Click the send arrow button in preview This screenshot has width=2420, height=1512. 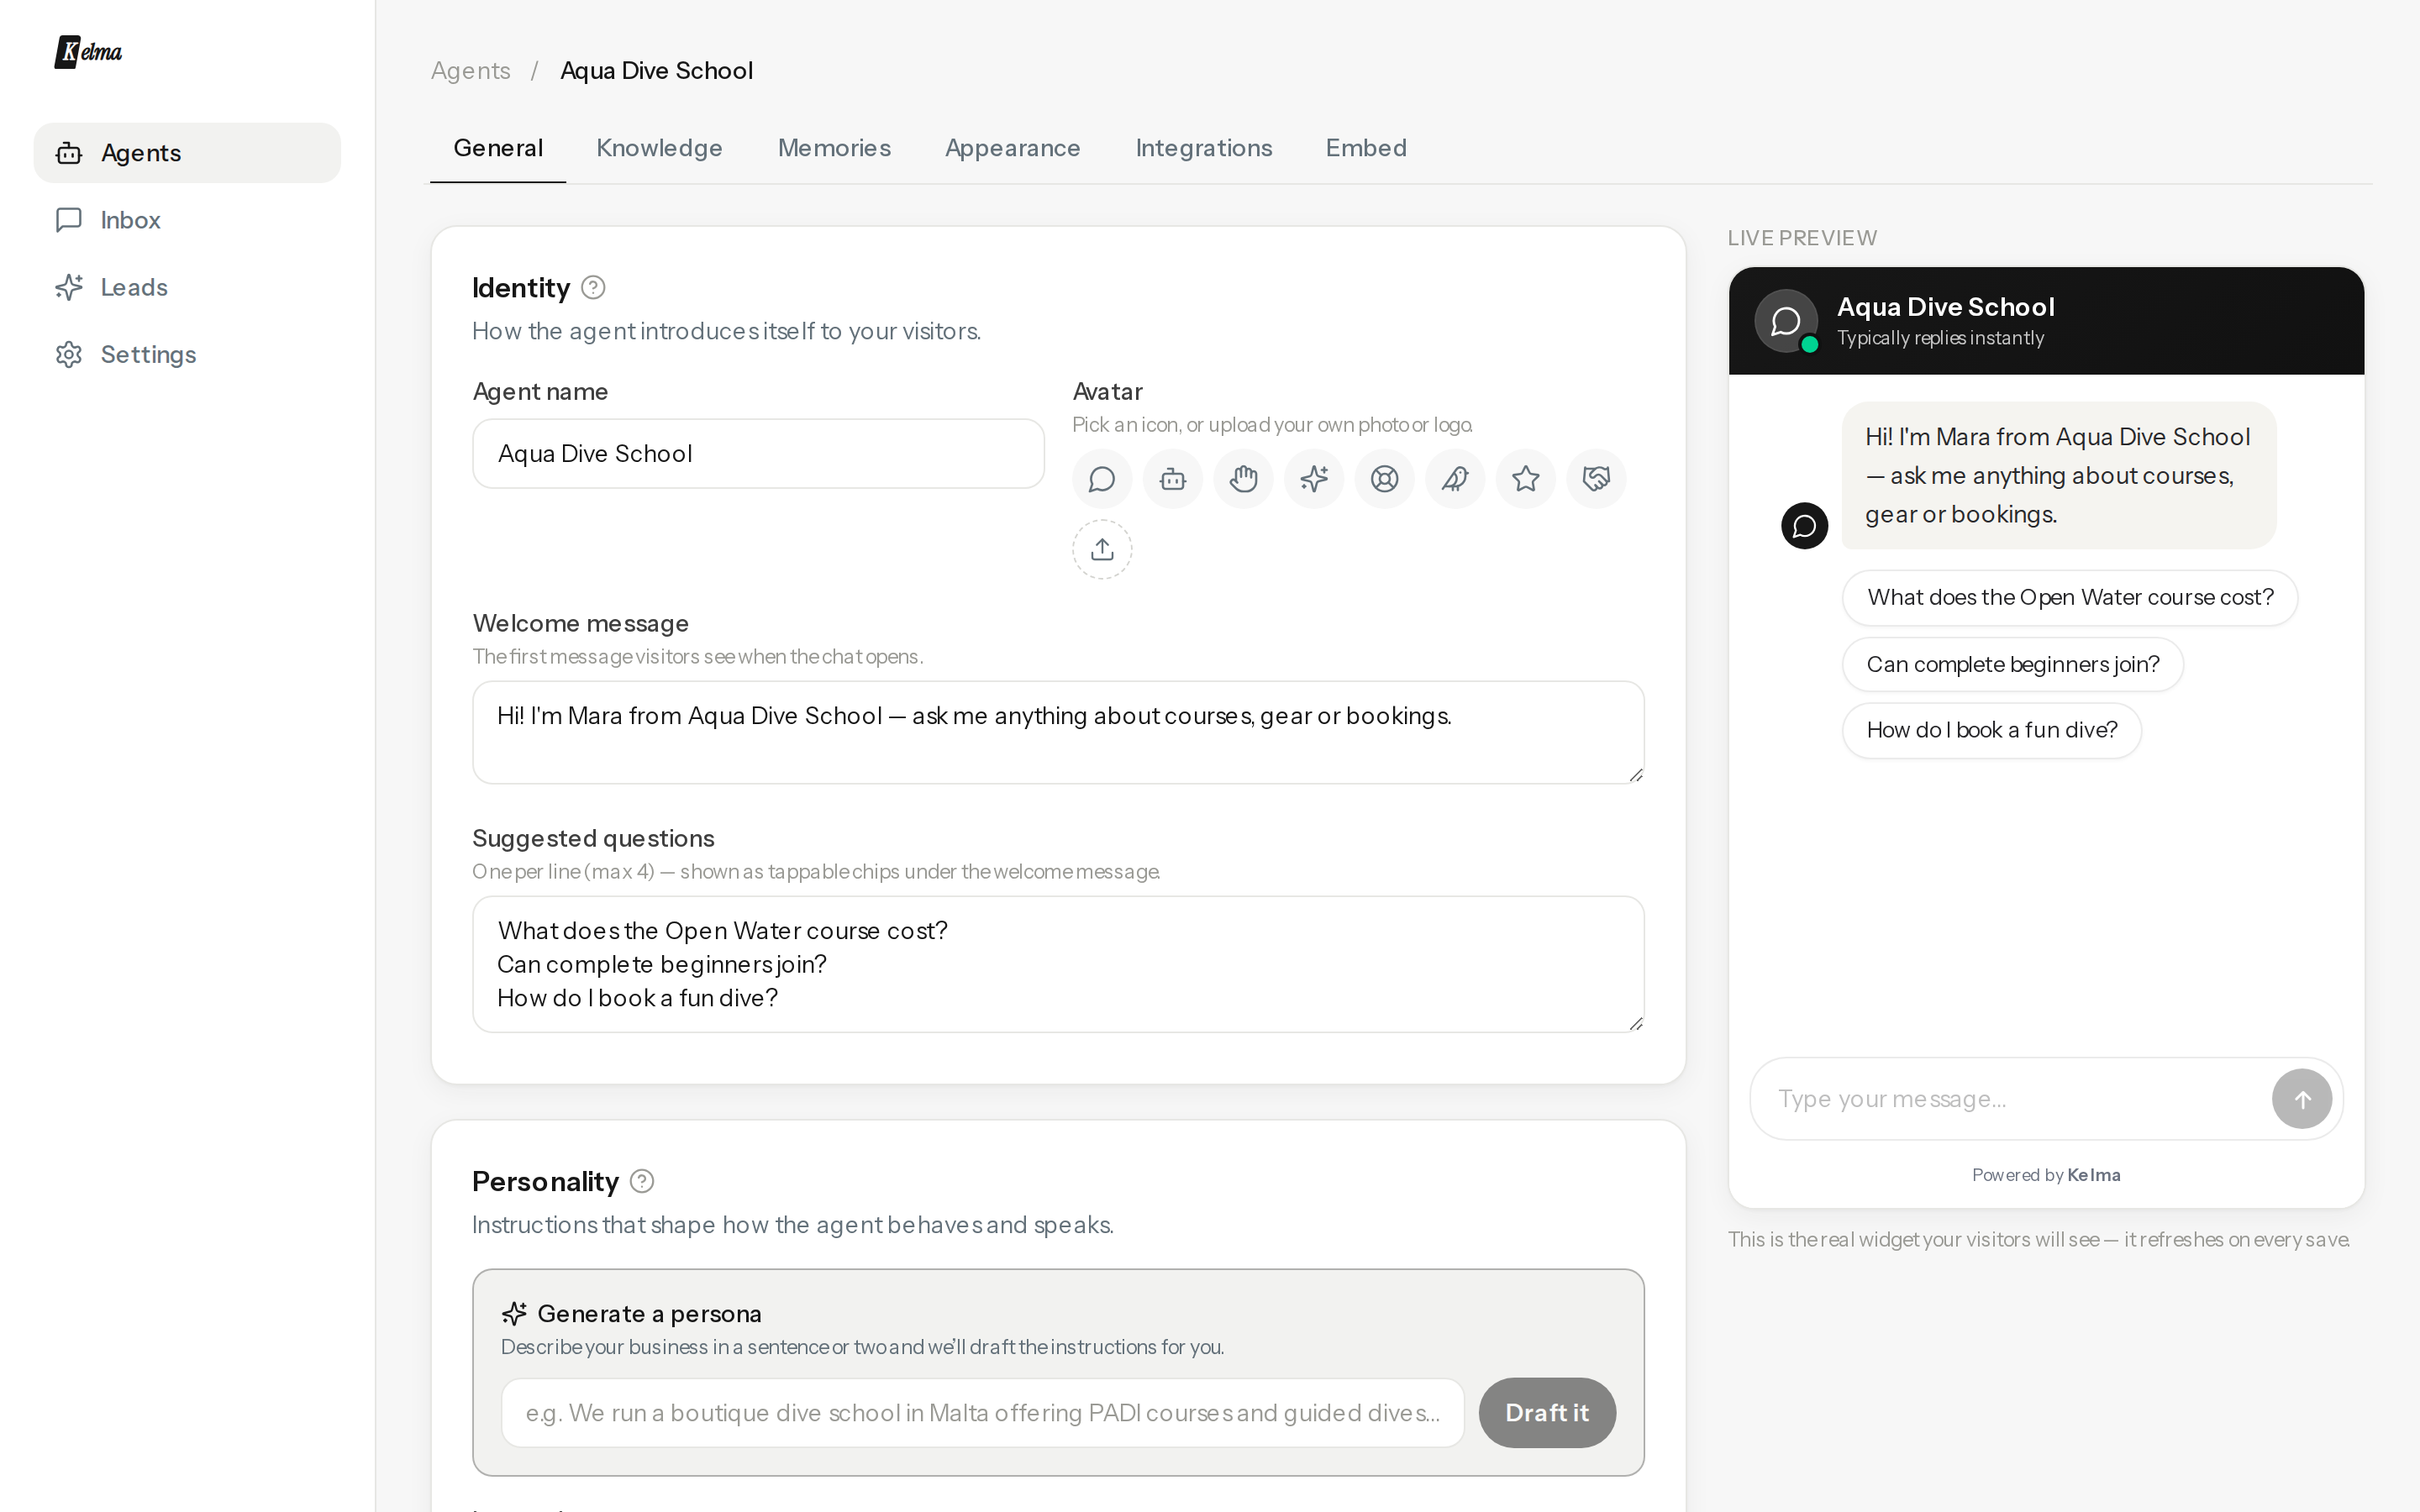coord(2302,1099)
